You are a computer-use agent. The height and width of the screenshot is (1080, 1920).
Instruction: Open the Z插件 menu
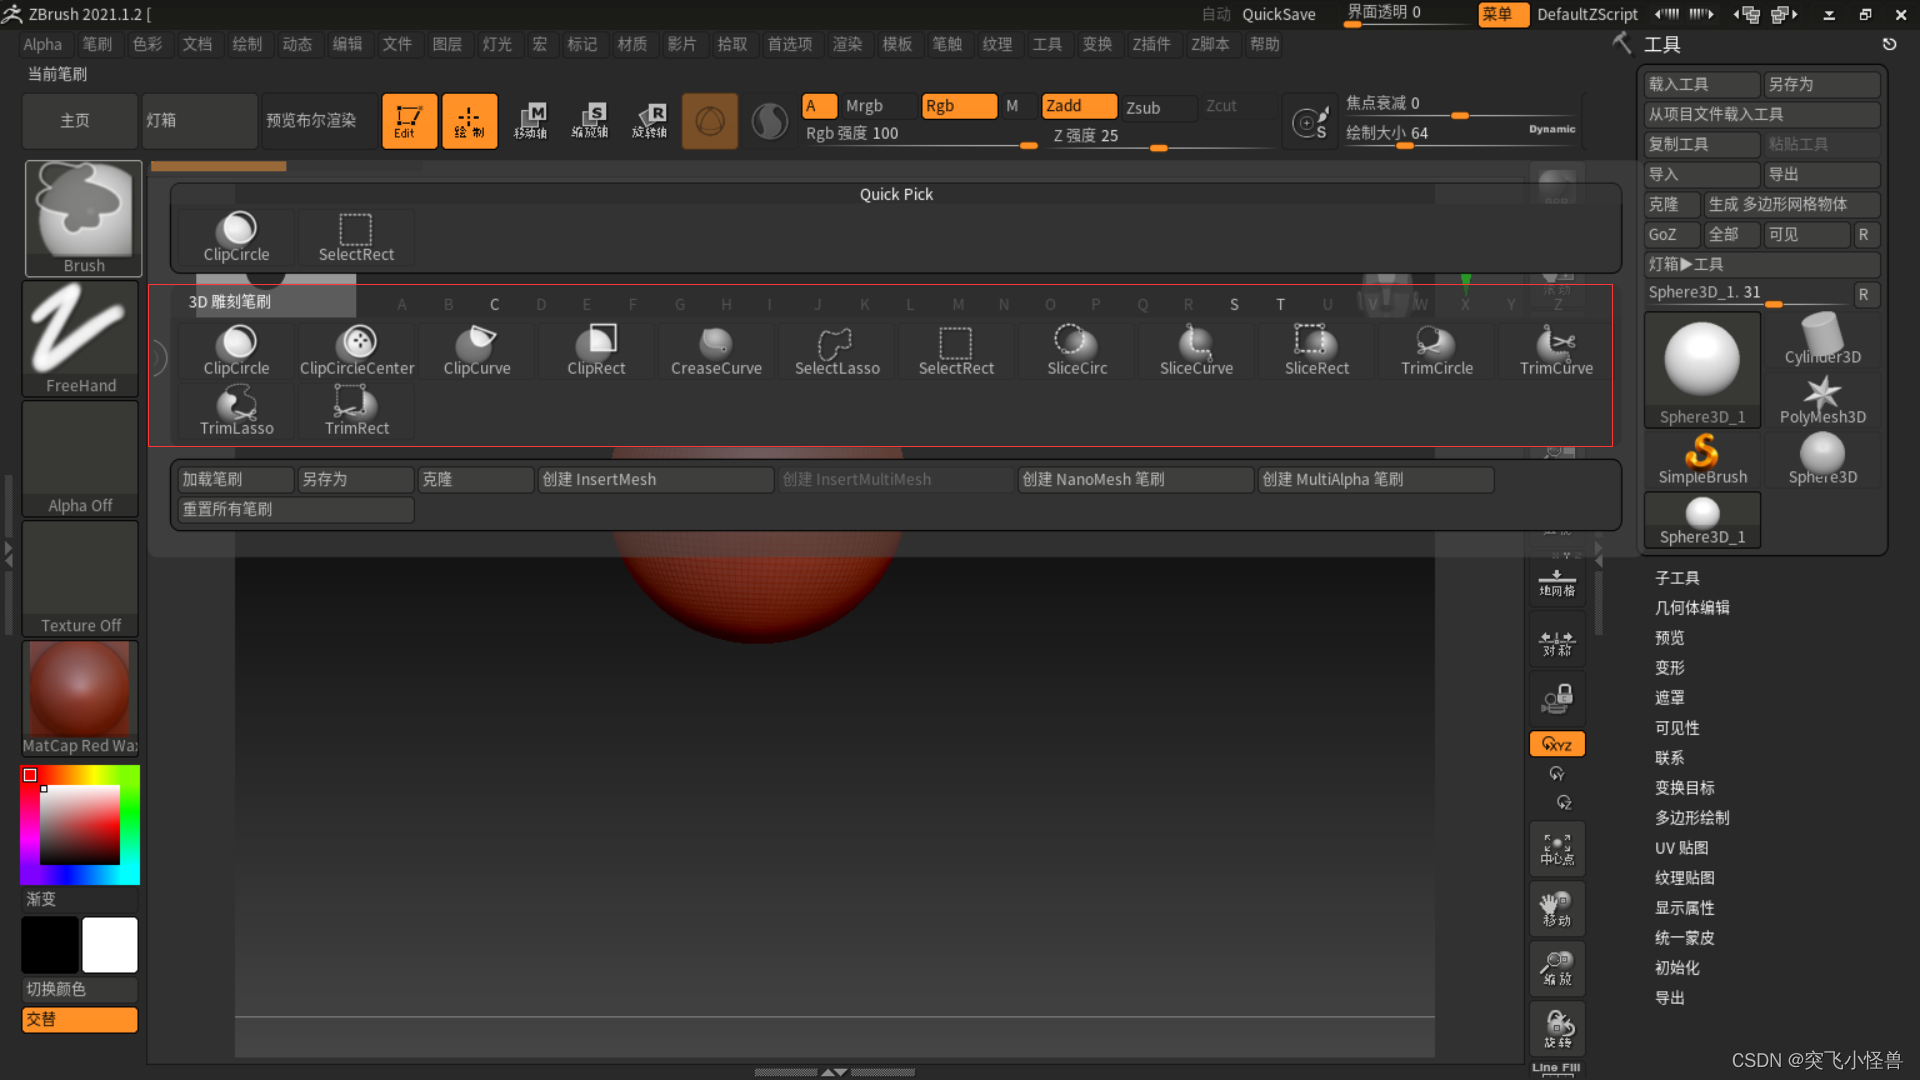[1151, 44]
